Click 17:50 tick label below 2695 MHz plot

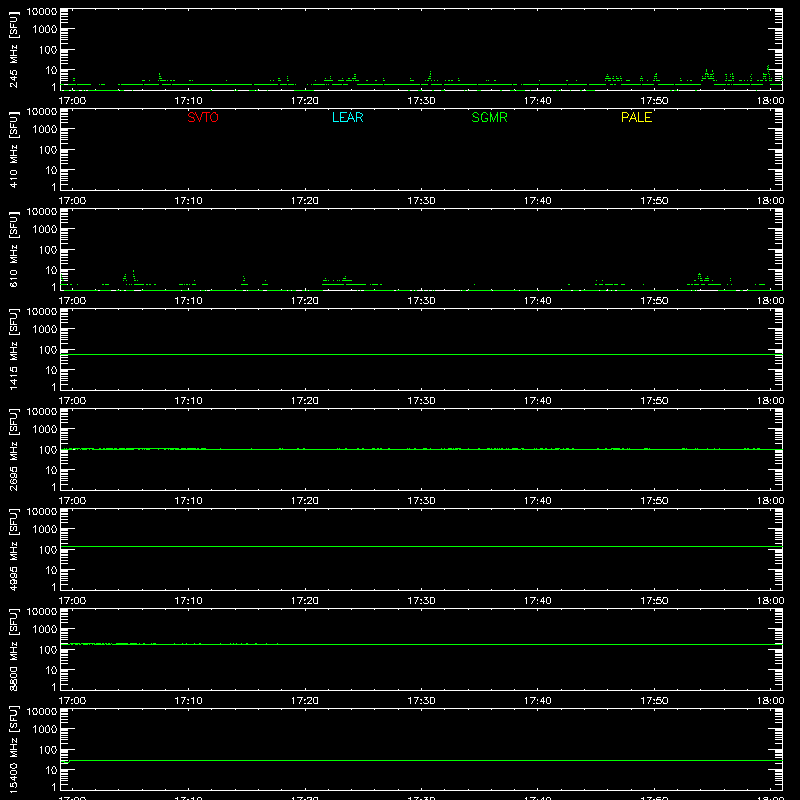pyautogui.click(x=654, y=501)
